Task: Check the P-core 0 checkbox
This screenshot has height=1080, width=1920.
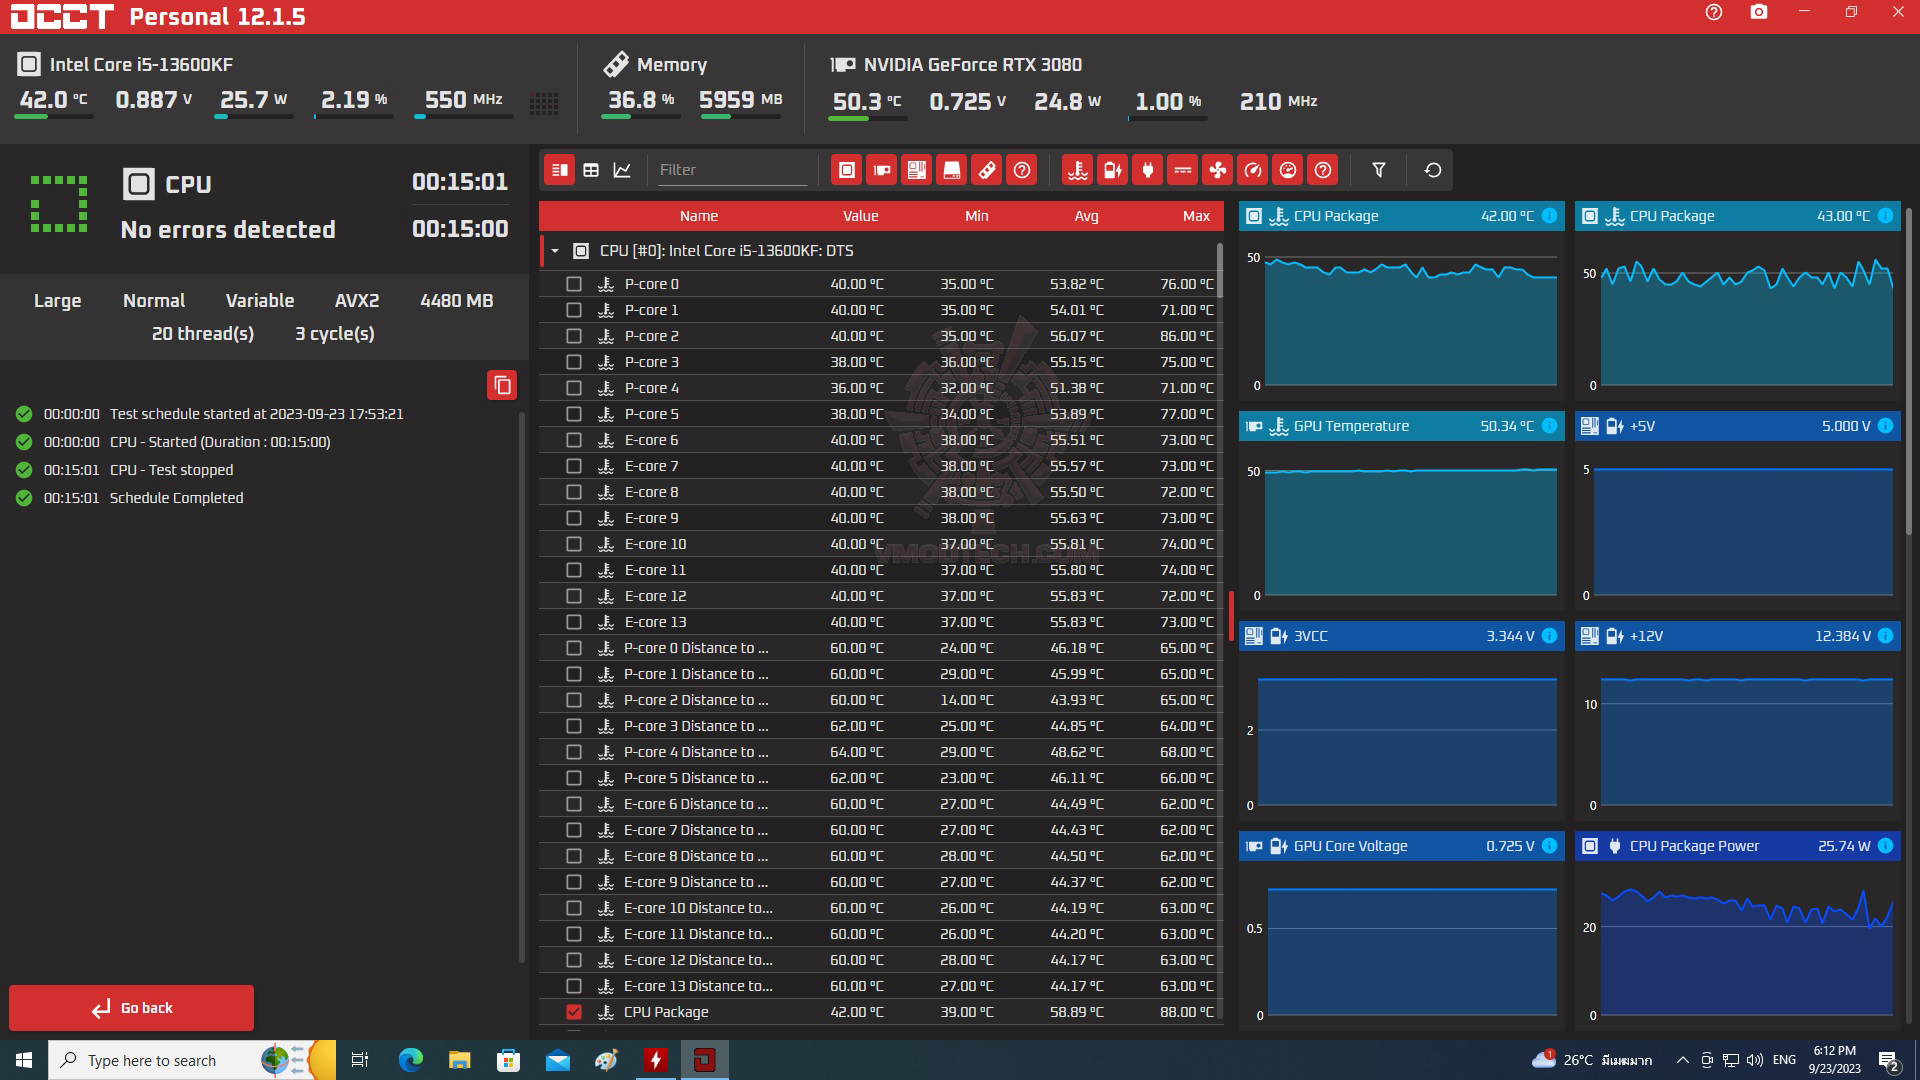Action: [x=574, y=284]
